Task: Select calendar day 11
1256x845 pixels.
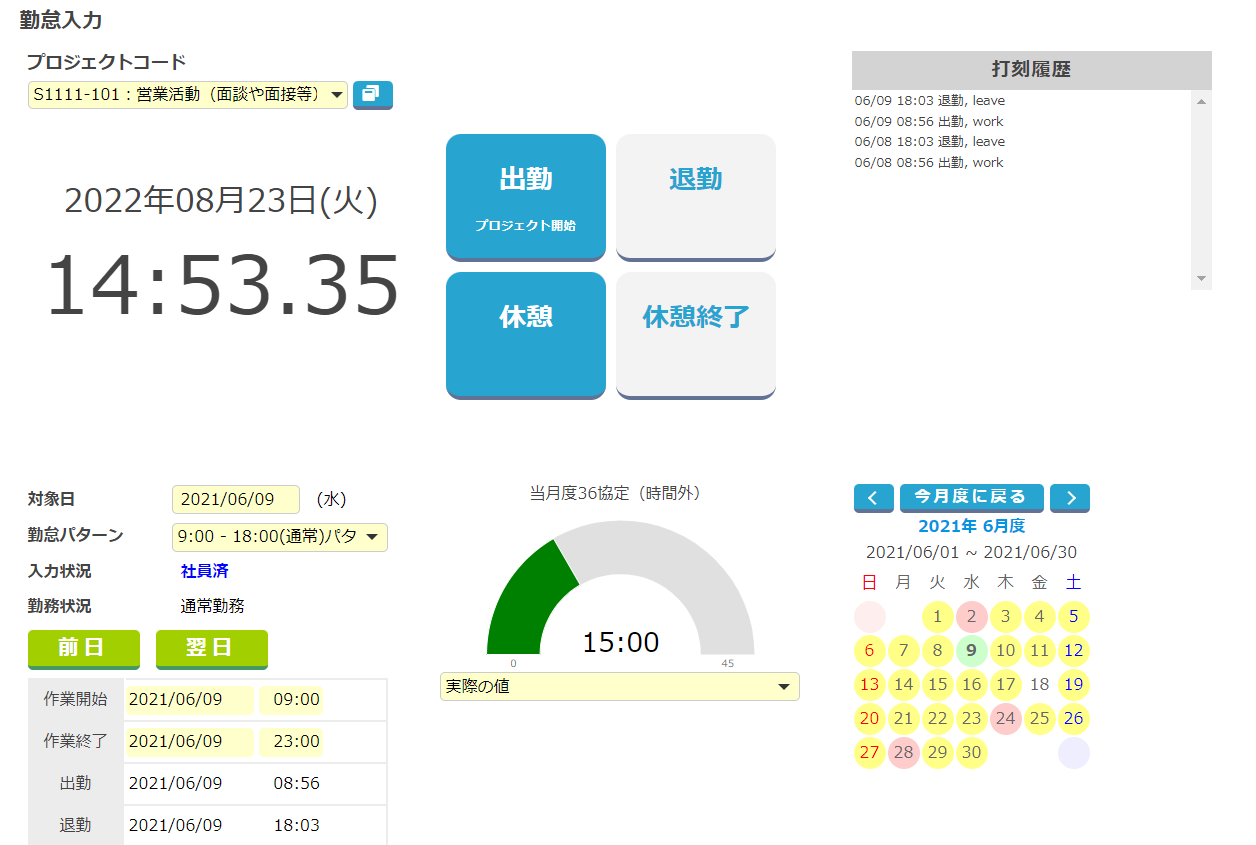Action: click(1040, 651)
